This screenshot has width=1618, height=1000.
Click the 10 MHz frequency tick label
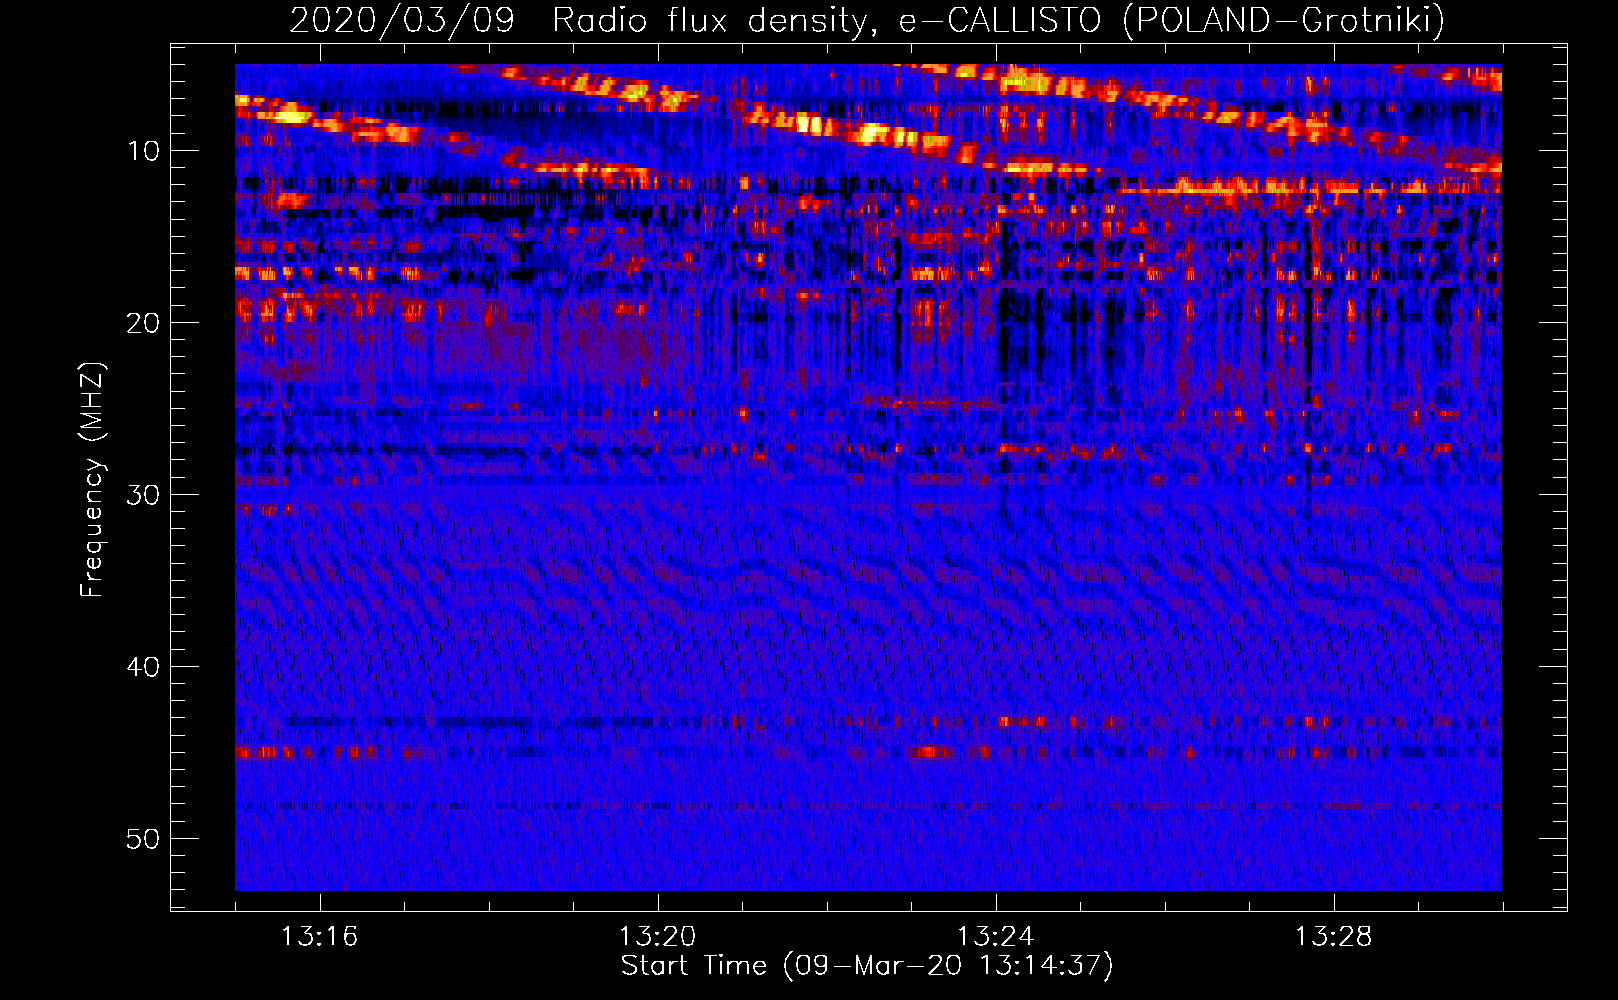[144, 151]
